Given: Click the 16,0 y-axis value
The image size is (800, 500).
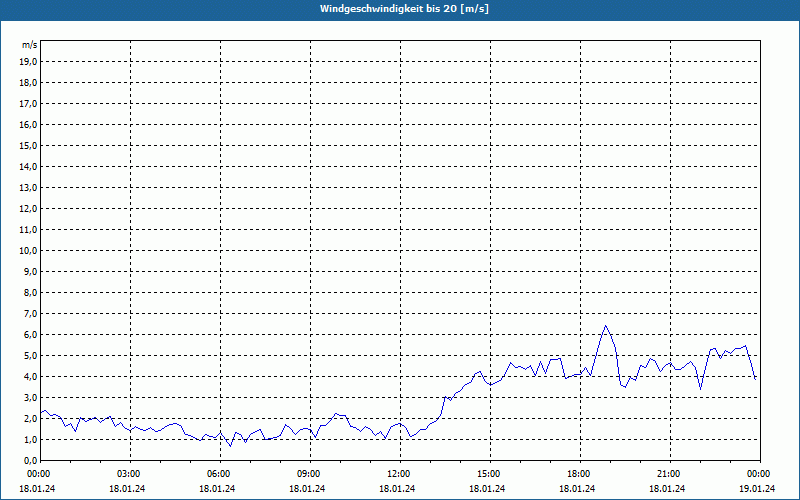Looking at the screenshot, I should click(x=29, y=124).
